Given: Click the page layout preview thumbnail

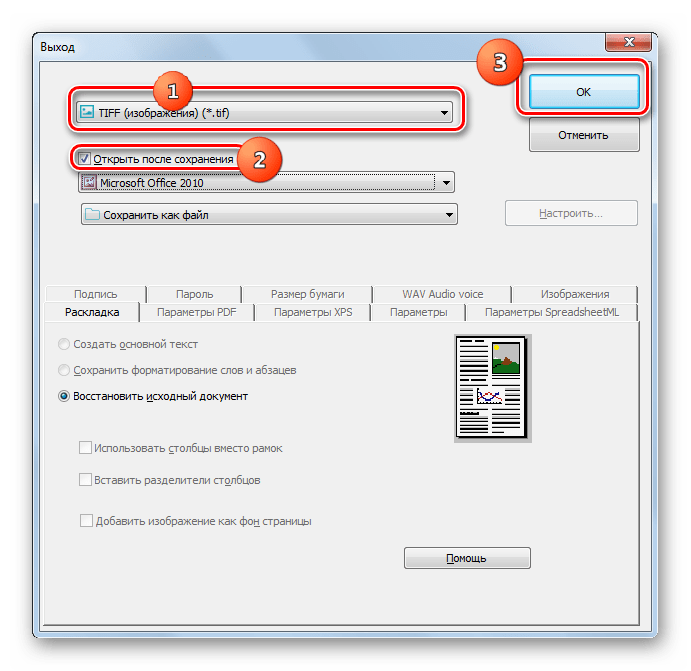Looking at the screenshot, I should tap(492, 388).
